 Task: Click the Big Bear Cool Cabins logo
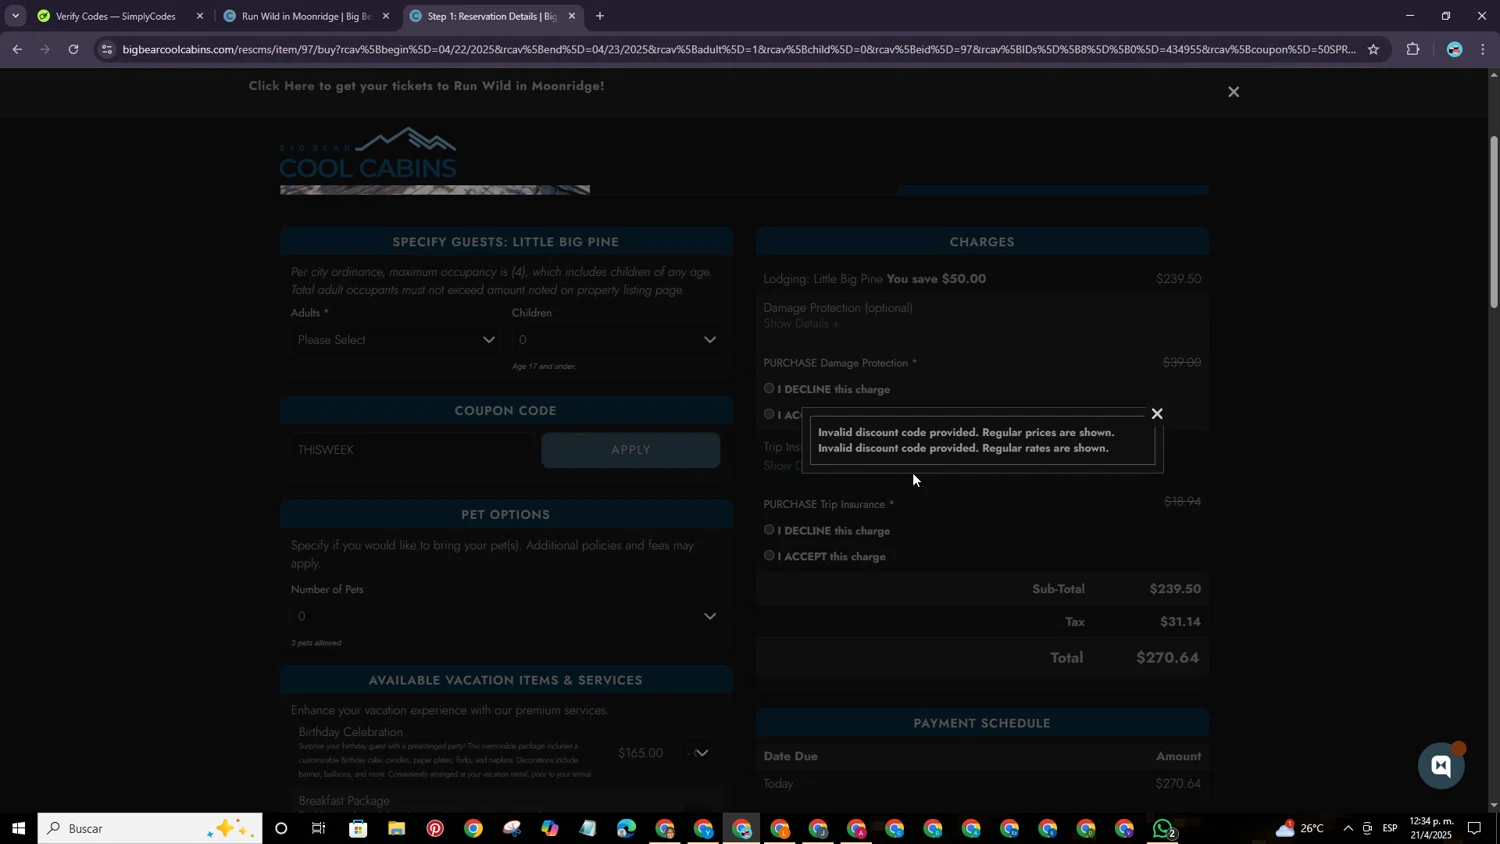[368, 153]
